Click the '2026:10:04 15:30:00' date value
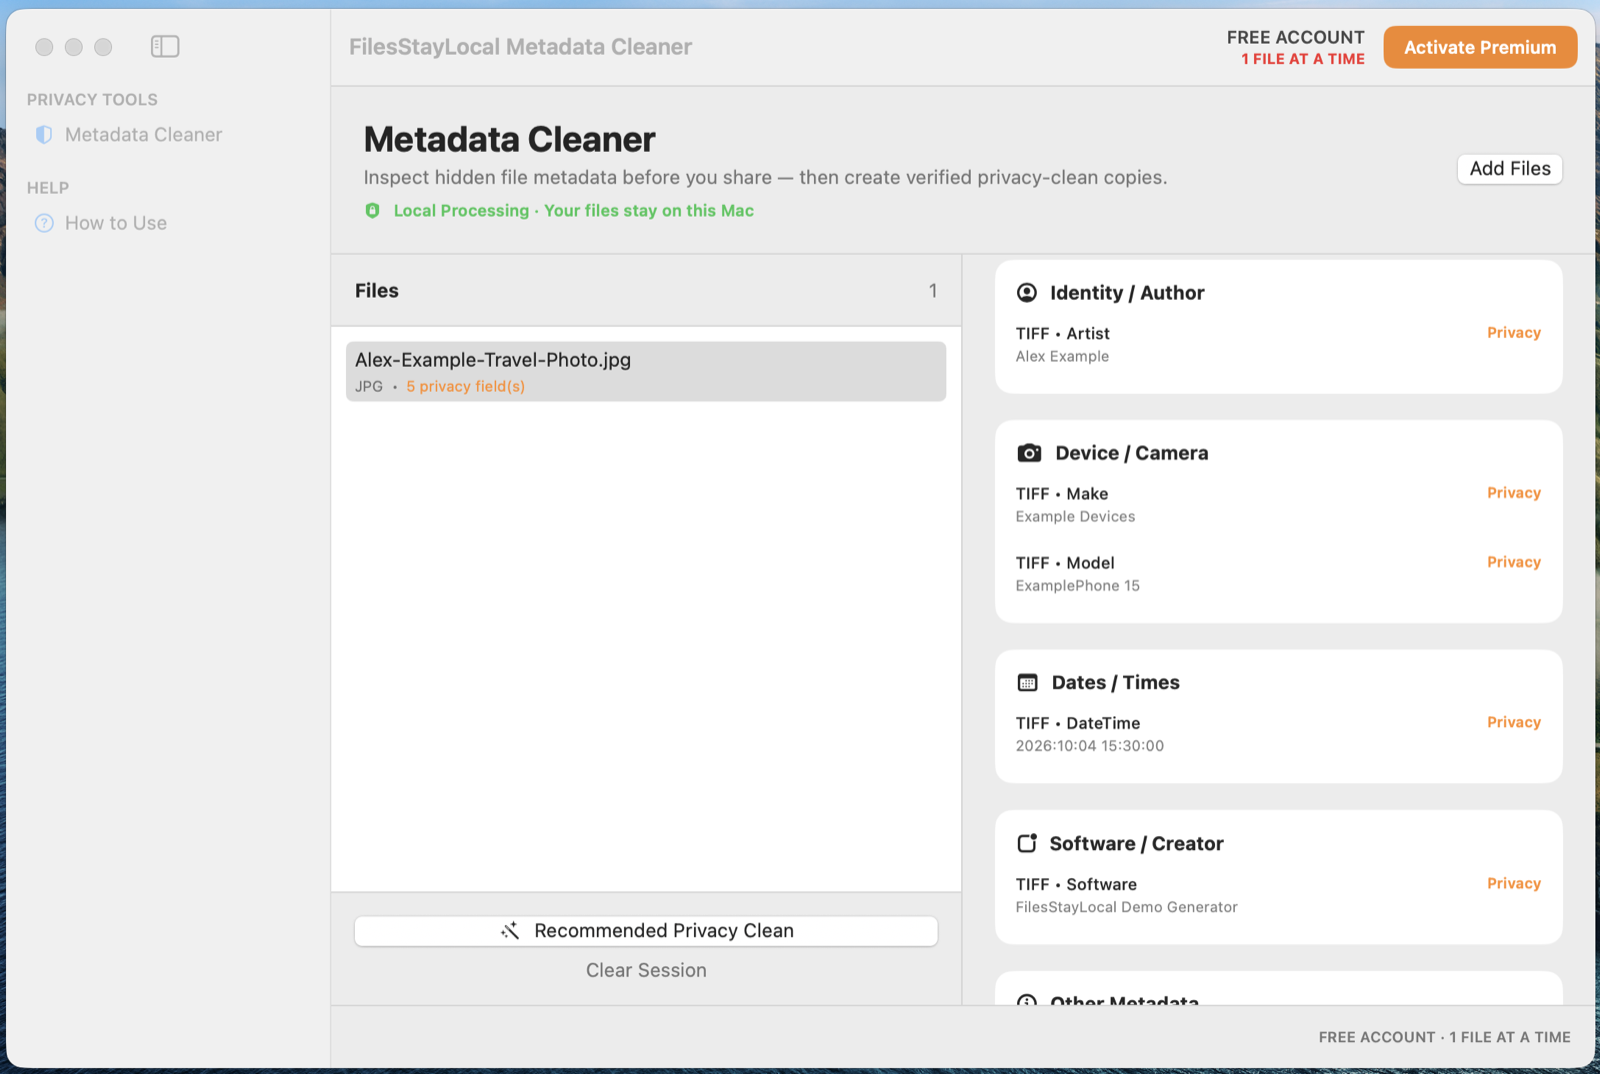Image resolution: width=1600 pixels, height=1074 pixels. tap(1089, 745)
